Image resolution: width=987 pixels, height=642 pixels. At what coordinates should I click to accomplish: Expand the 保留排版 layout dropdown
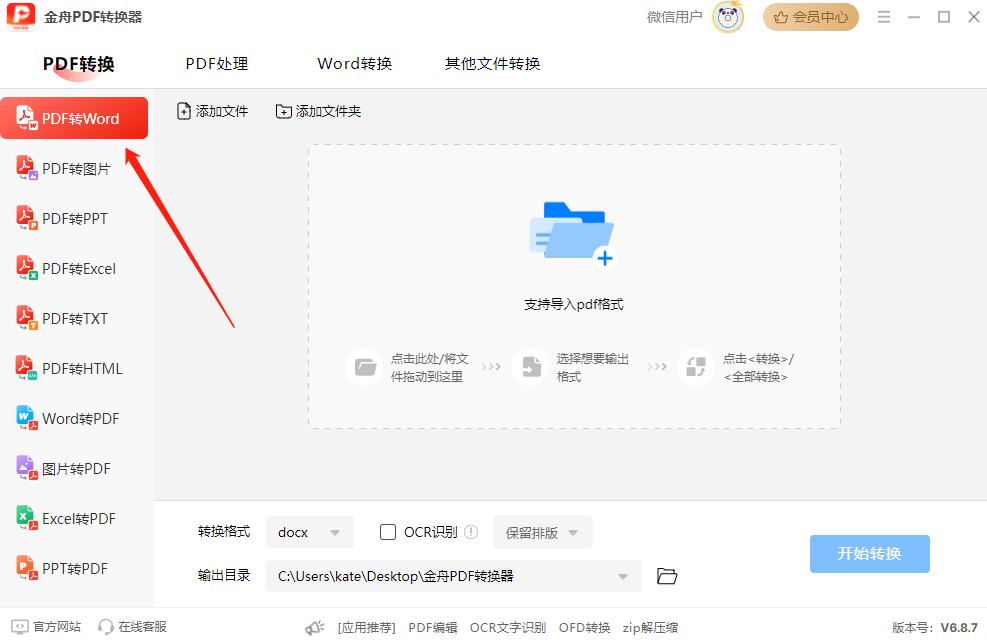point(543,532)
